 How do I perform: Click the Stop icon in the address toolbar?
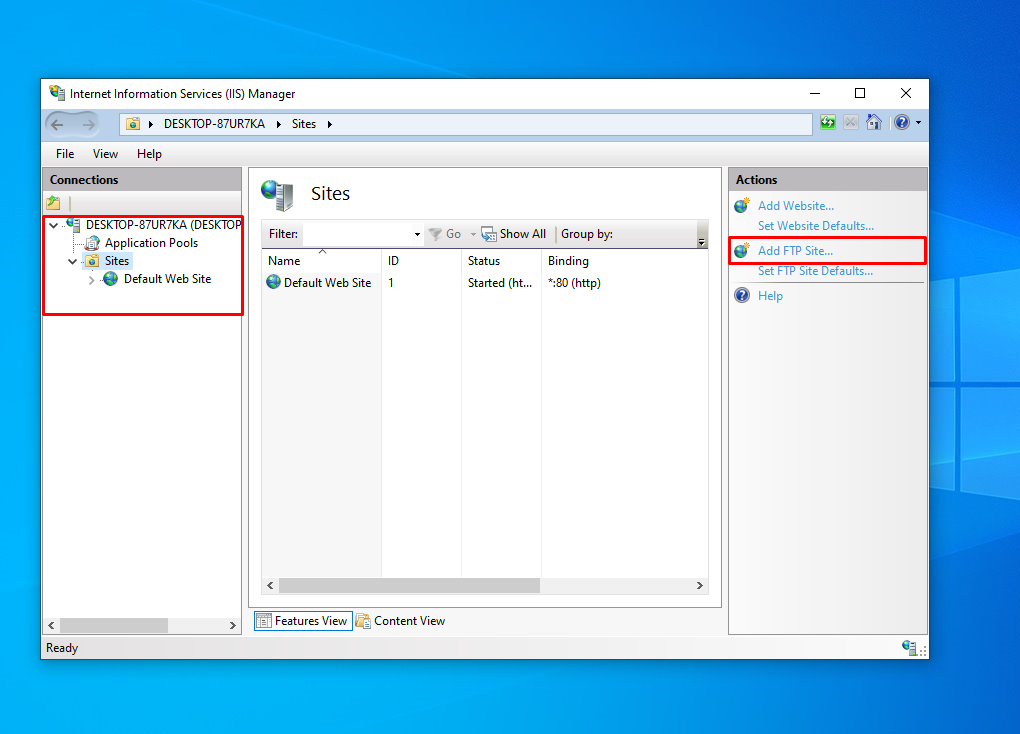(x=850, y=122)
